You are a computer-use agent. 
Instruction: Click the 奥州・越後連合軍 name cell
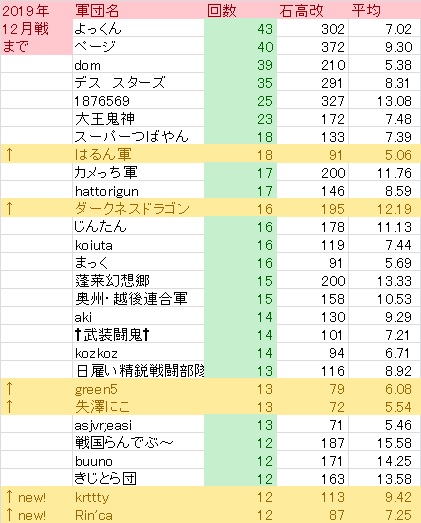[x=138, y=299]
